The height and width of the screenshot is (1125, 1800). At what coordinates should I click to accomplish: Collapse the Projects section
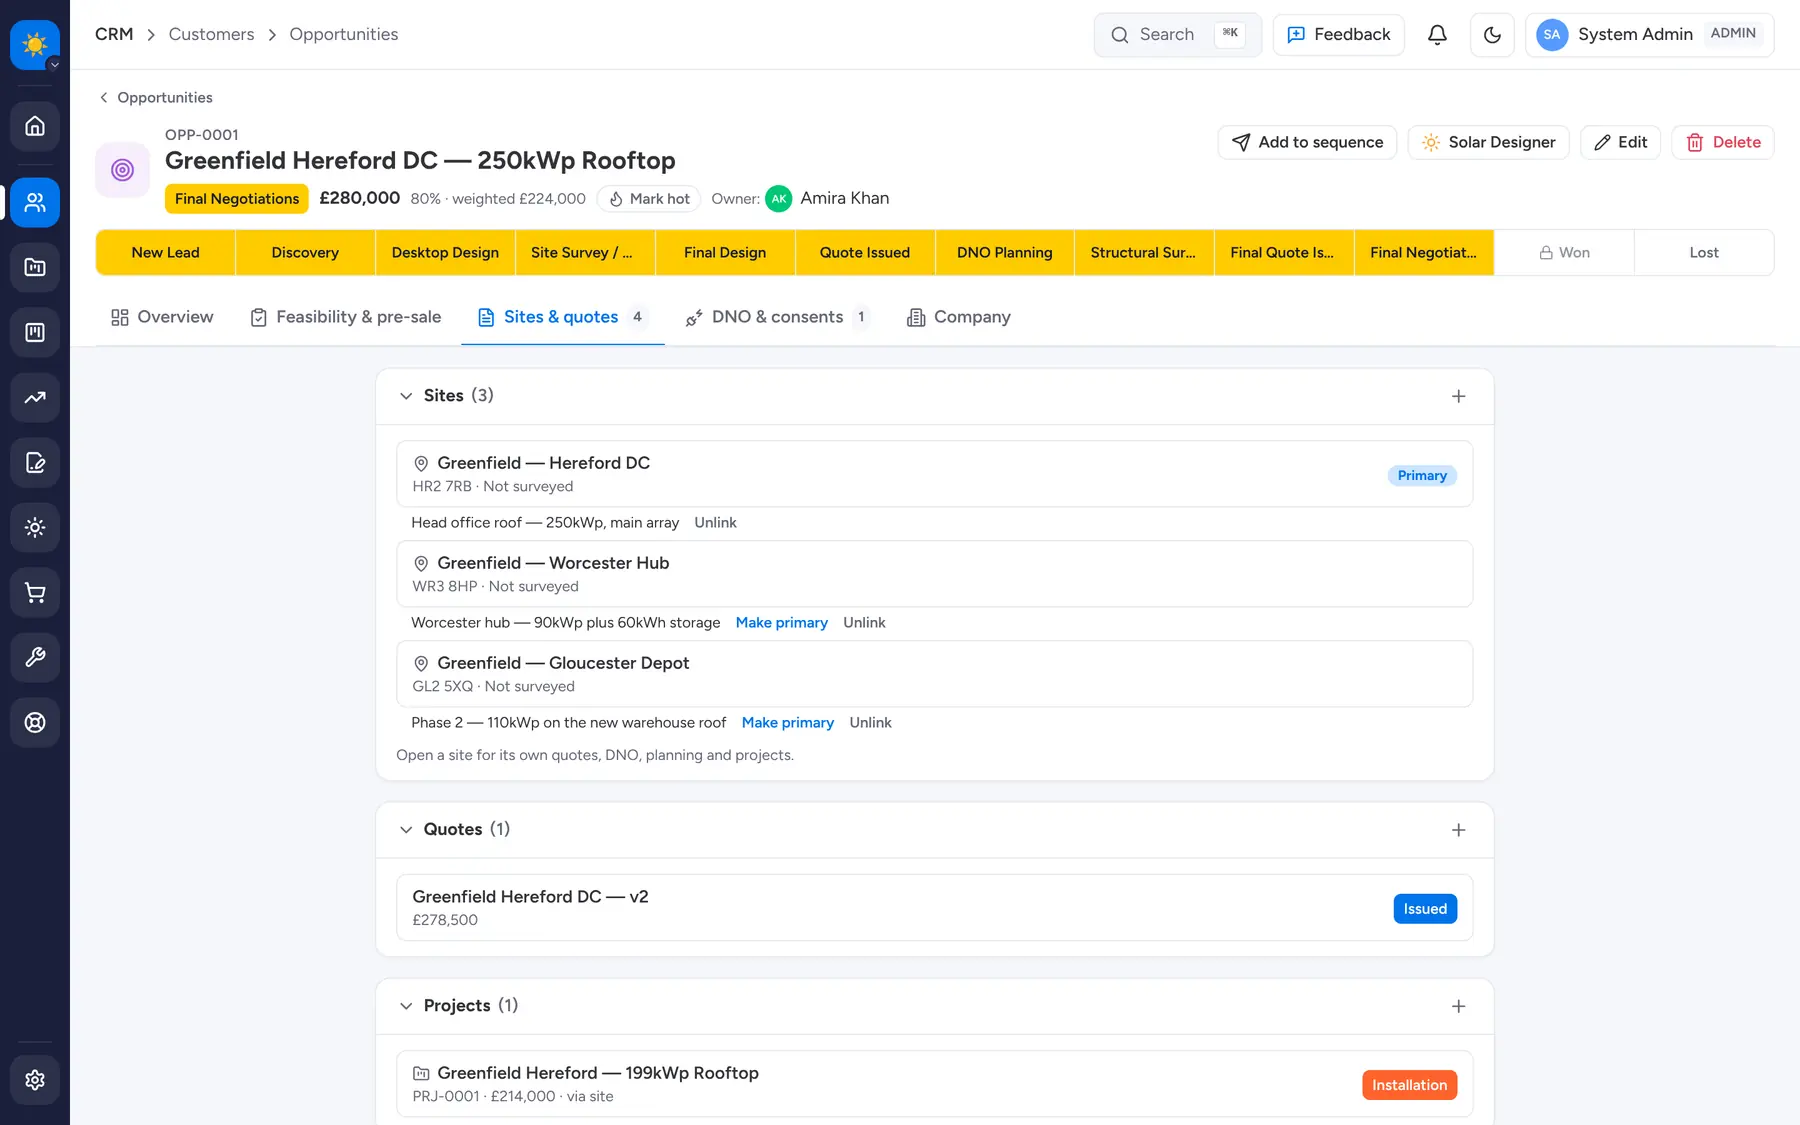[x=406, y=1006]
